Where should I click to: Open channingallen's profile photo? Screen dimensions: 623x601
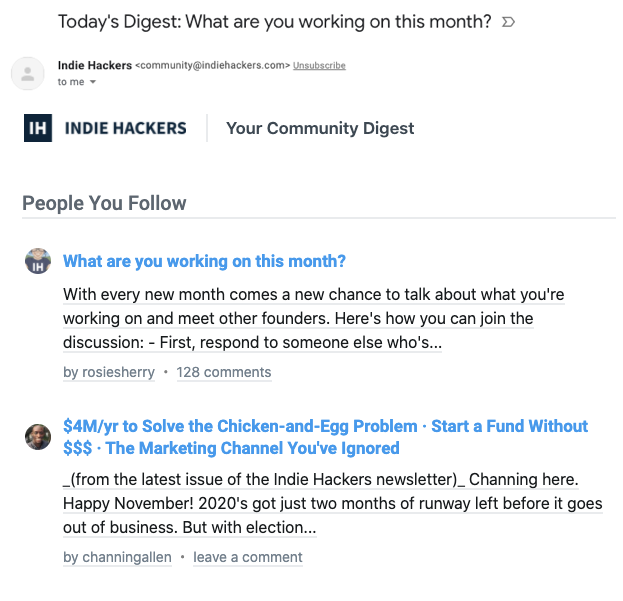38,437
